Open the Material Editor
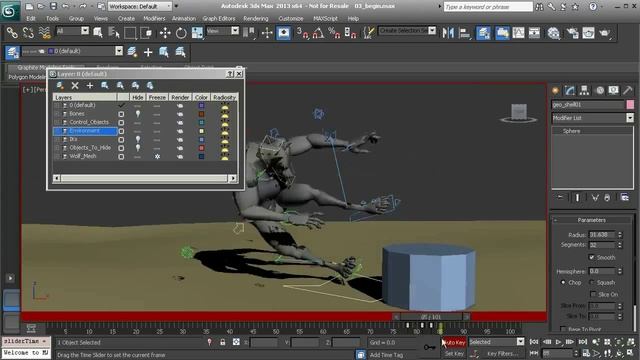Viewport: 640px width, 360px height. (x=553, y=33)
